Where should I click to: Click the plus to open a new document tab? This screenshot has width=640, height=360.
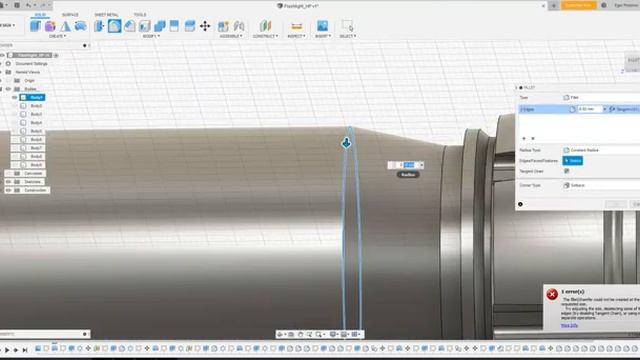[553, 6]
